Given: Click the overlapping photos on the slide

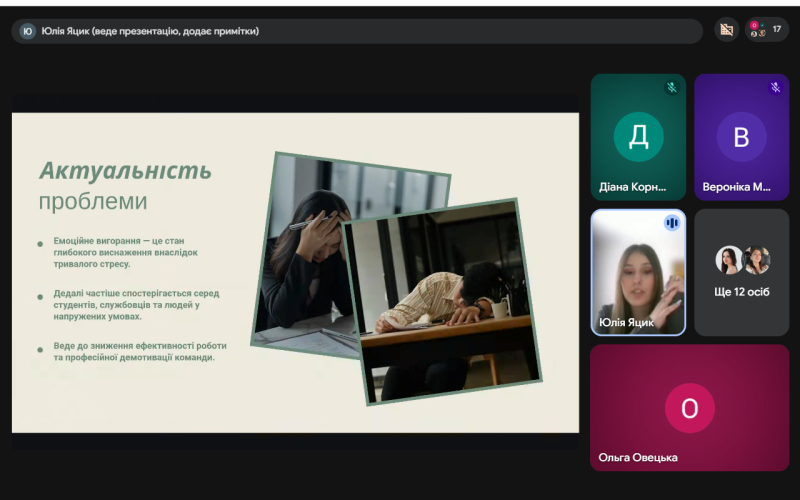Looking at the screenshot, I should pyautogui.click(x=400, y=275).
